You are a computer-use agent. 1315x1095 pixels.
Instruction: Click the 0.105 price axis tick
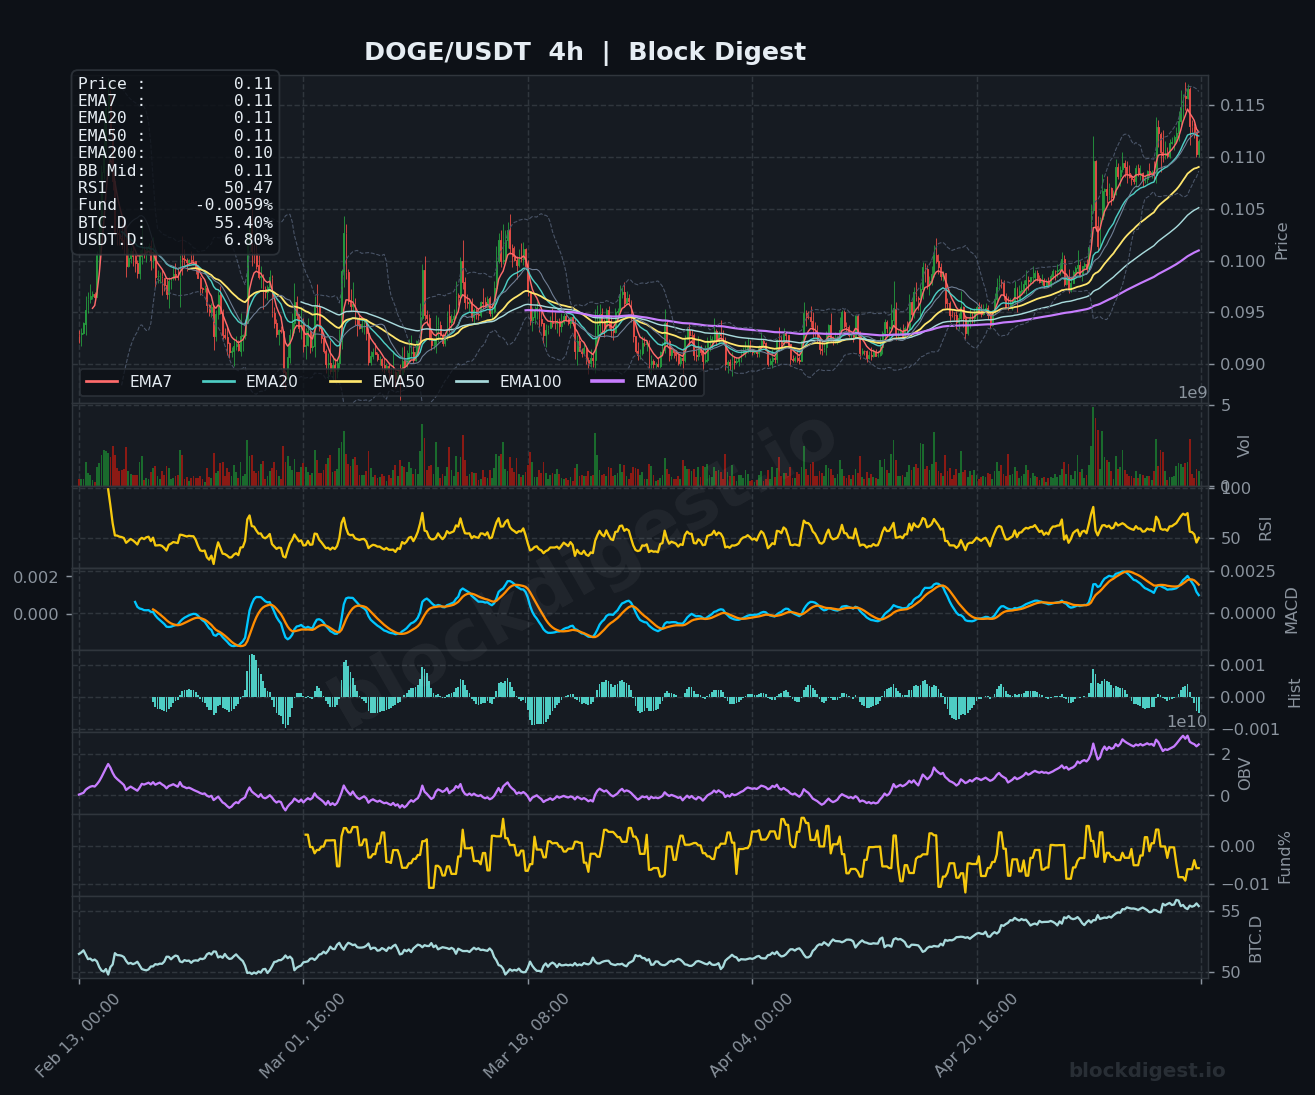pos(1243,209)
